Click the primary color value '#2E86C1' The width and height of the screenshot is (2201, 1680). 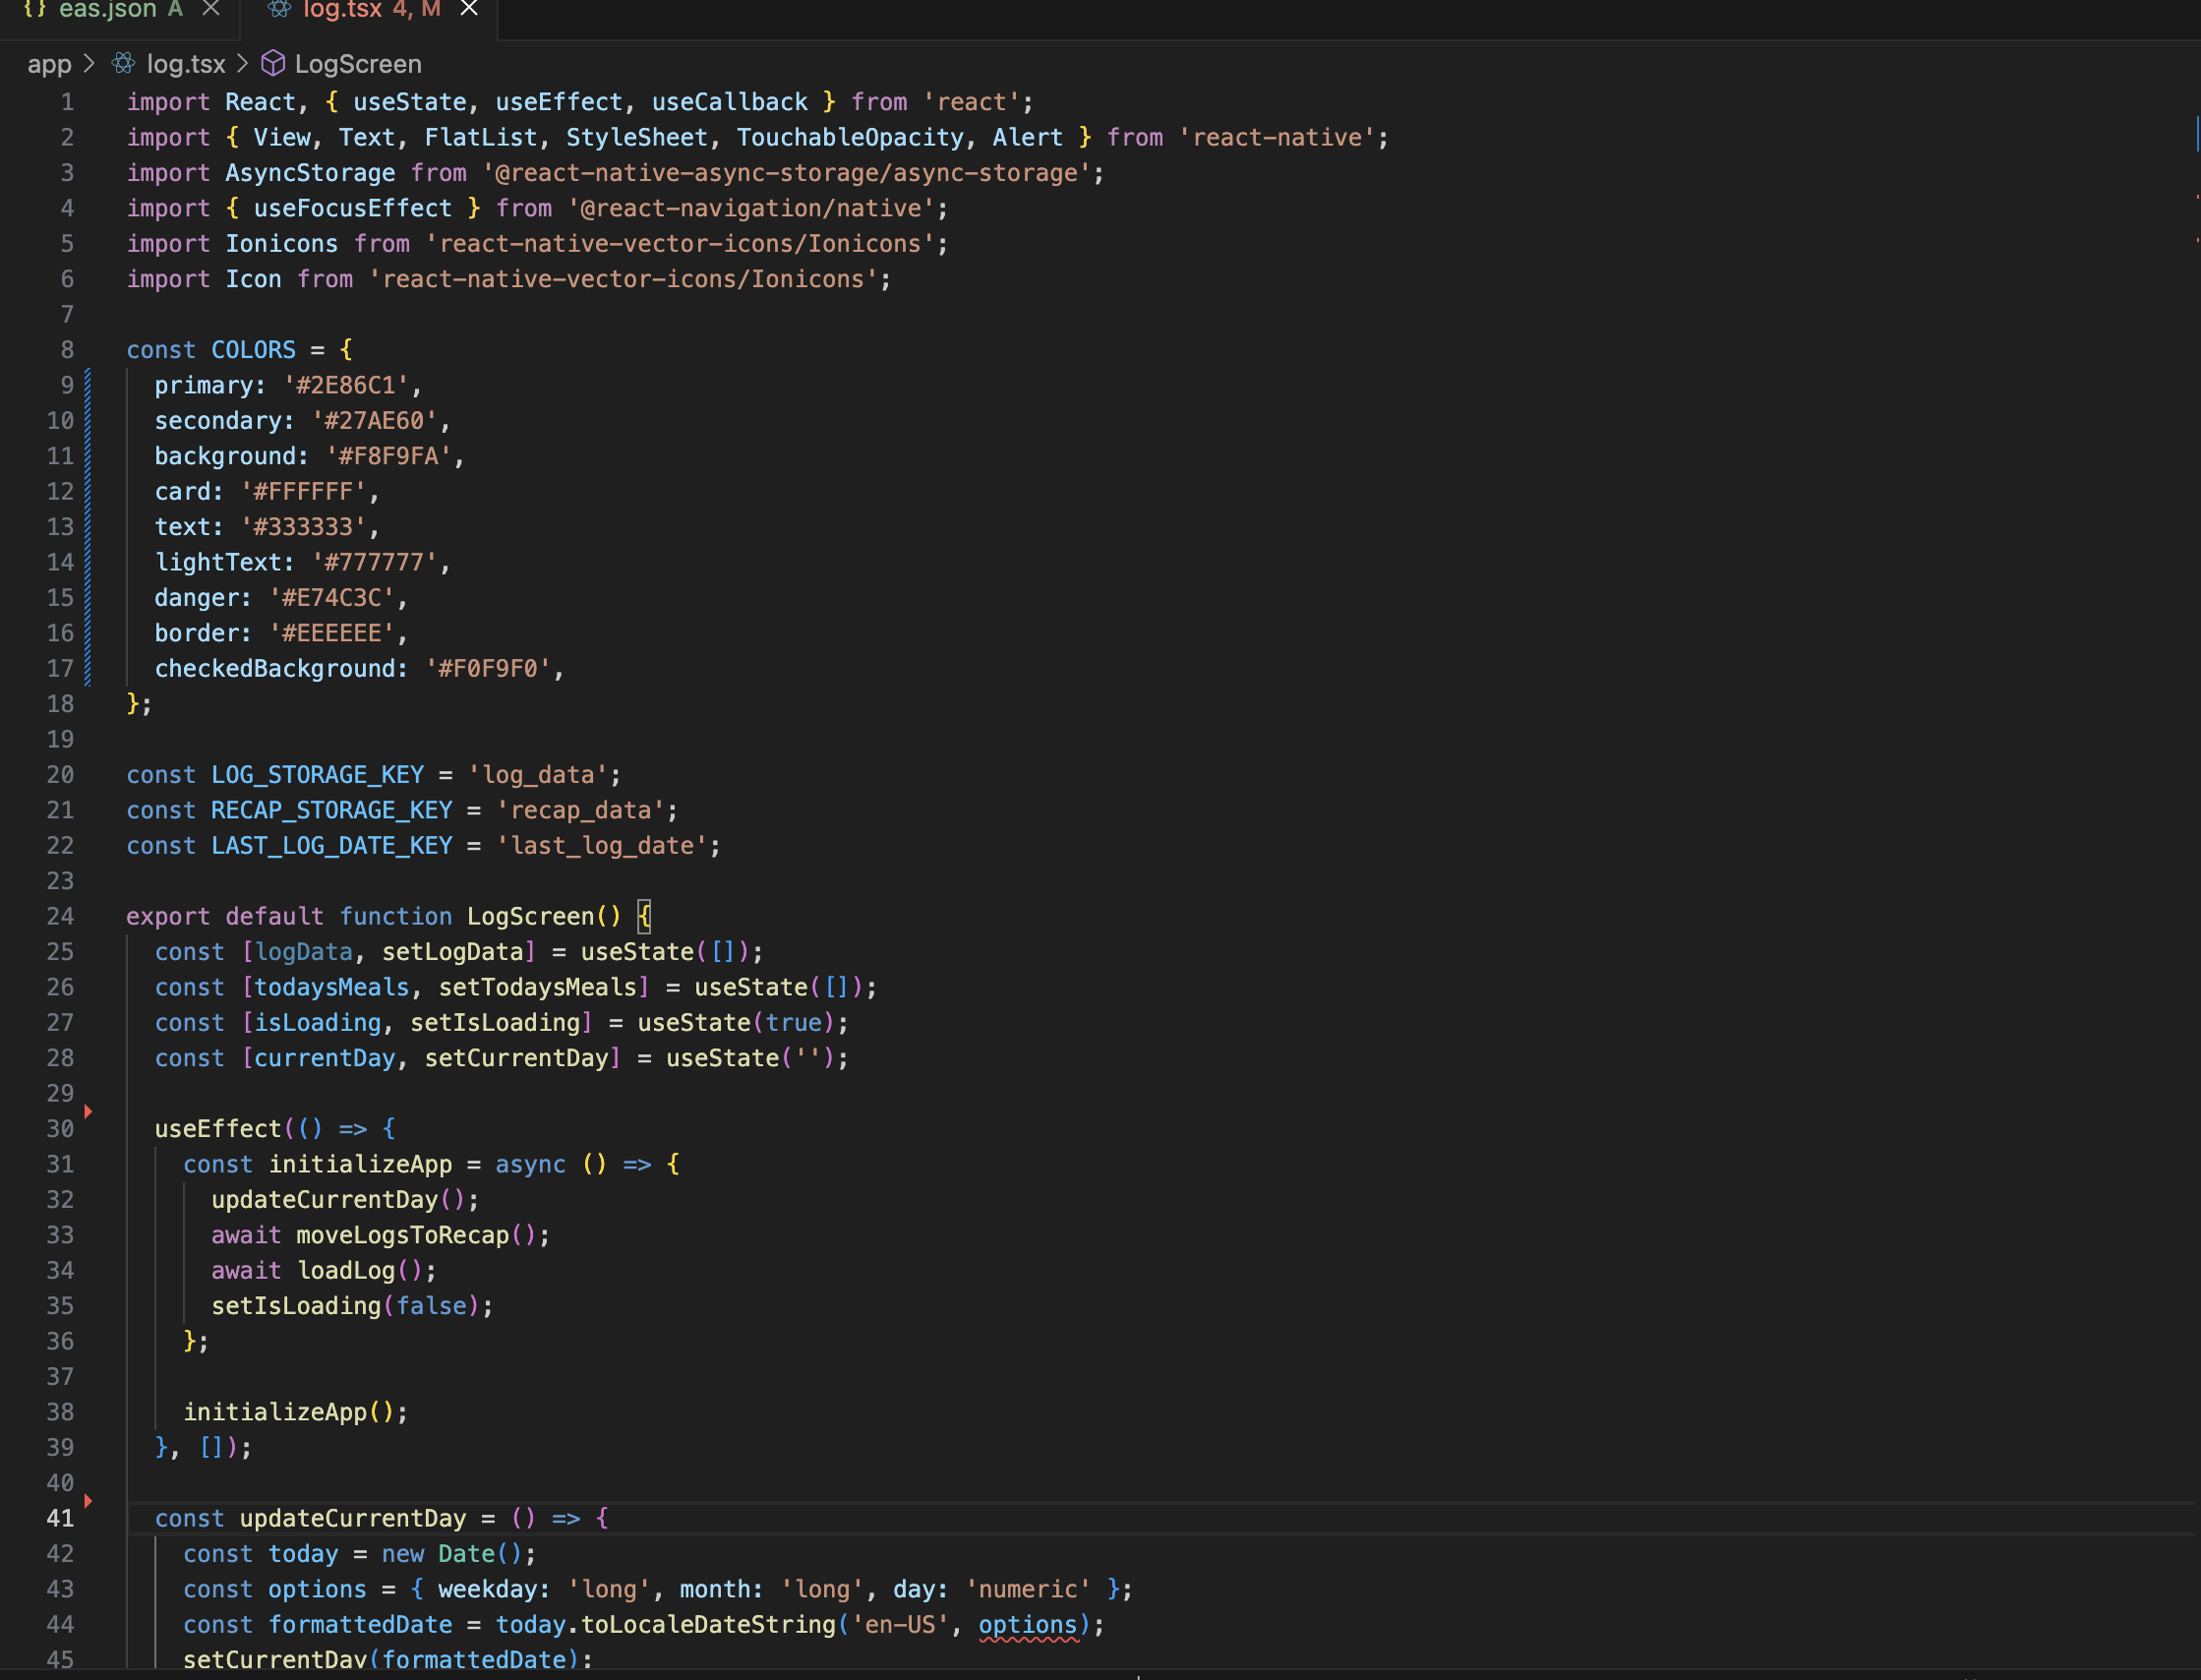[x=346, y=385]
